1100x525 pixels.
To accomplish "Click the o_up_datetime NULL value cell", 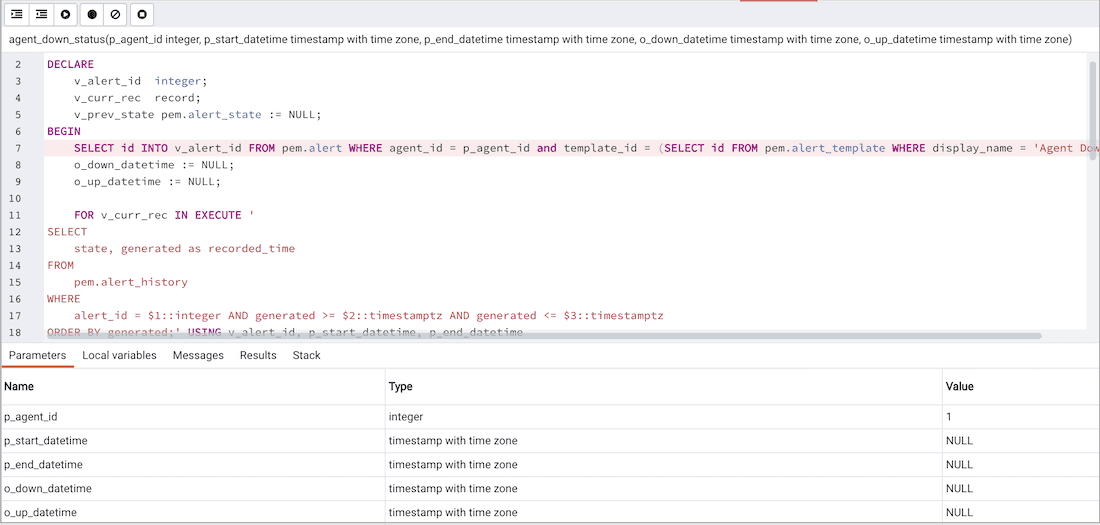I will coord(1018,513).
